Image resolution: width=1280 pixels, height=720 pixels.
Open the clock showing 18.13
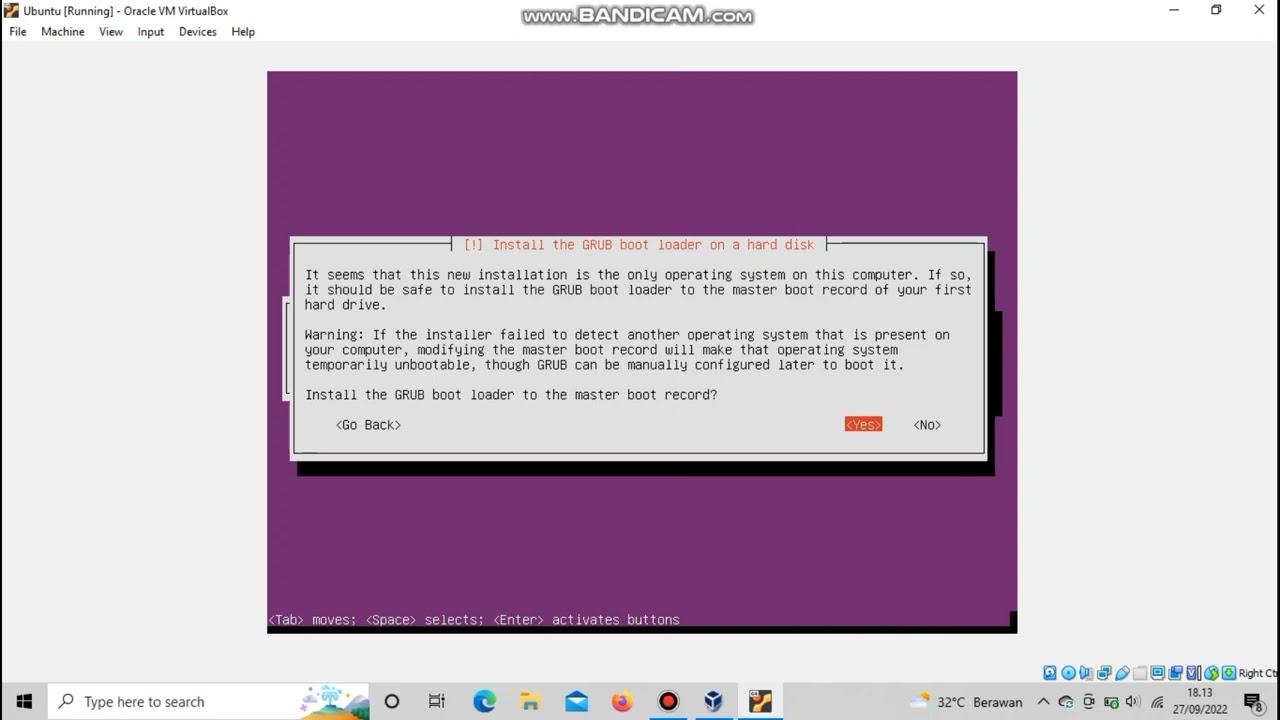[x=1200, y=701]
